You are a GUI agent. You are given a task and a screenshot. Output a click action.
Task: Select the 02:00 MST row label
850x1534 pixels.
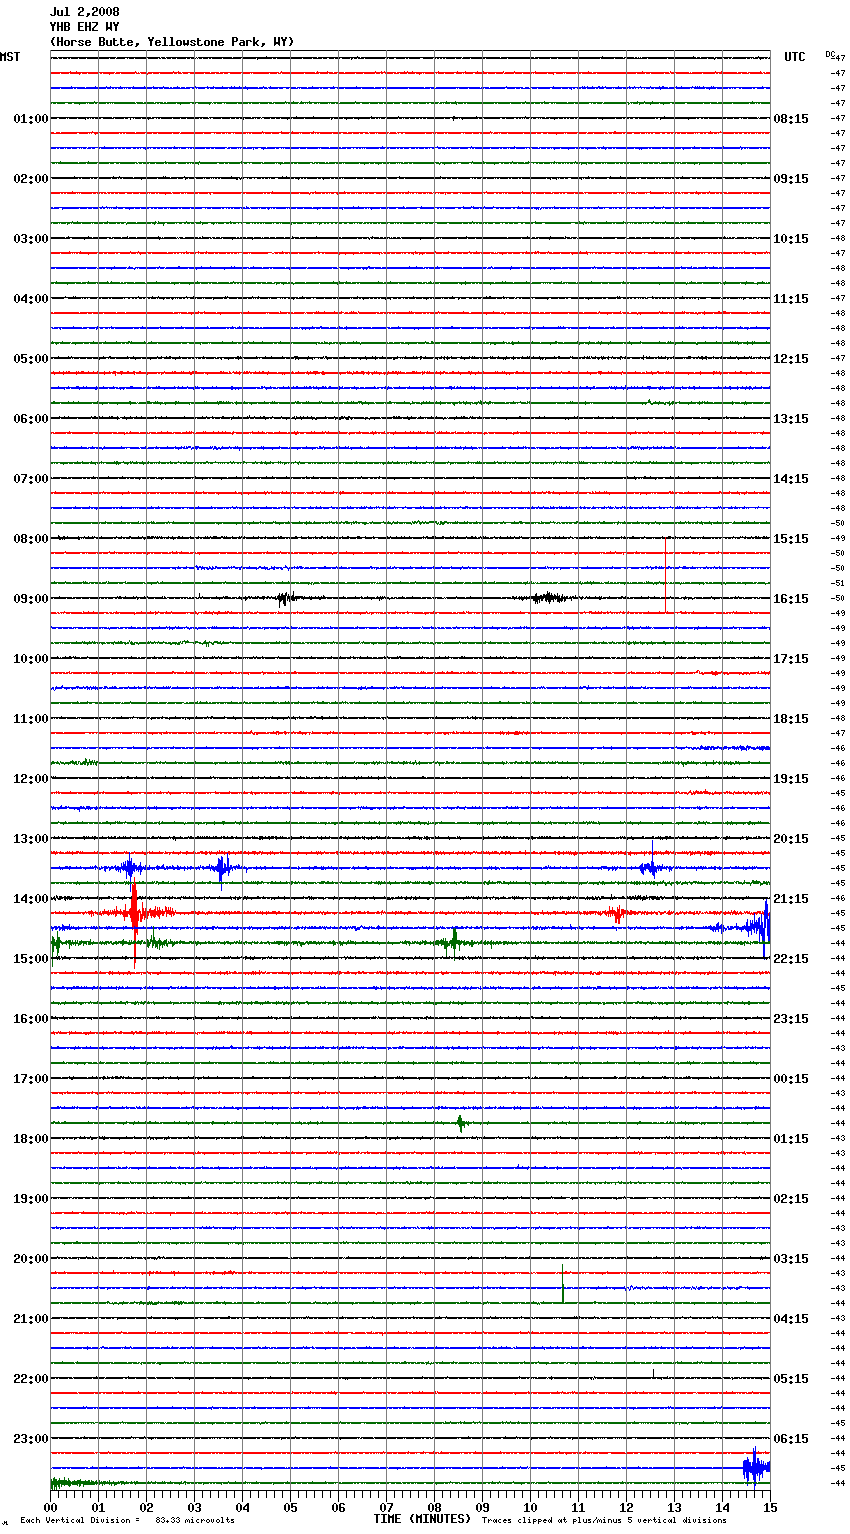31,179
